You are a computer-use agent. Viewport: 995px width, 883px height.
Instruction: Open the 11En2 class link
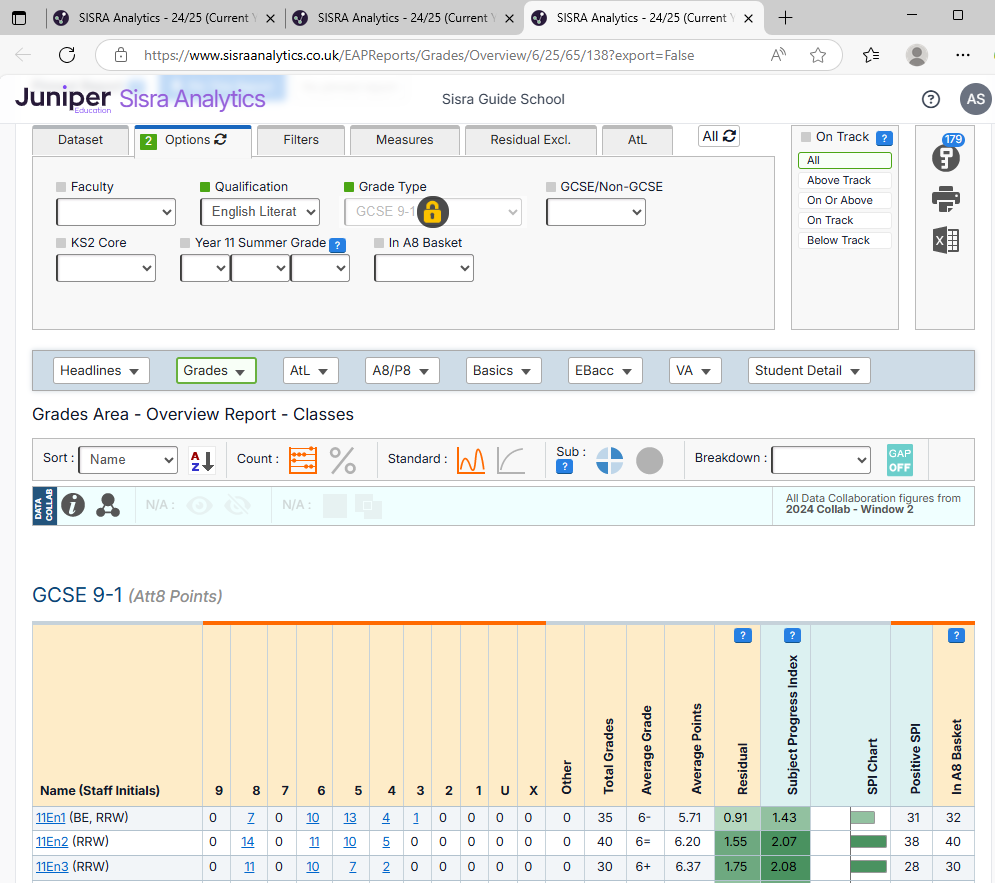click(x=52, y=842)
